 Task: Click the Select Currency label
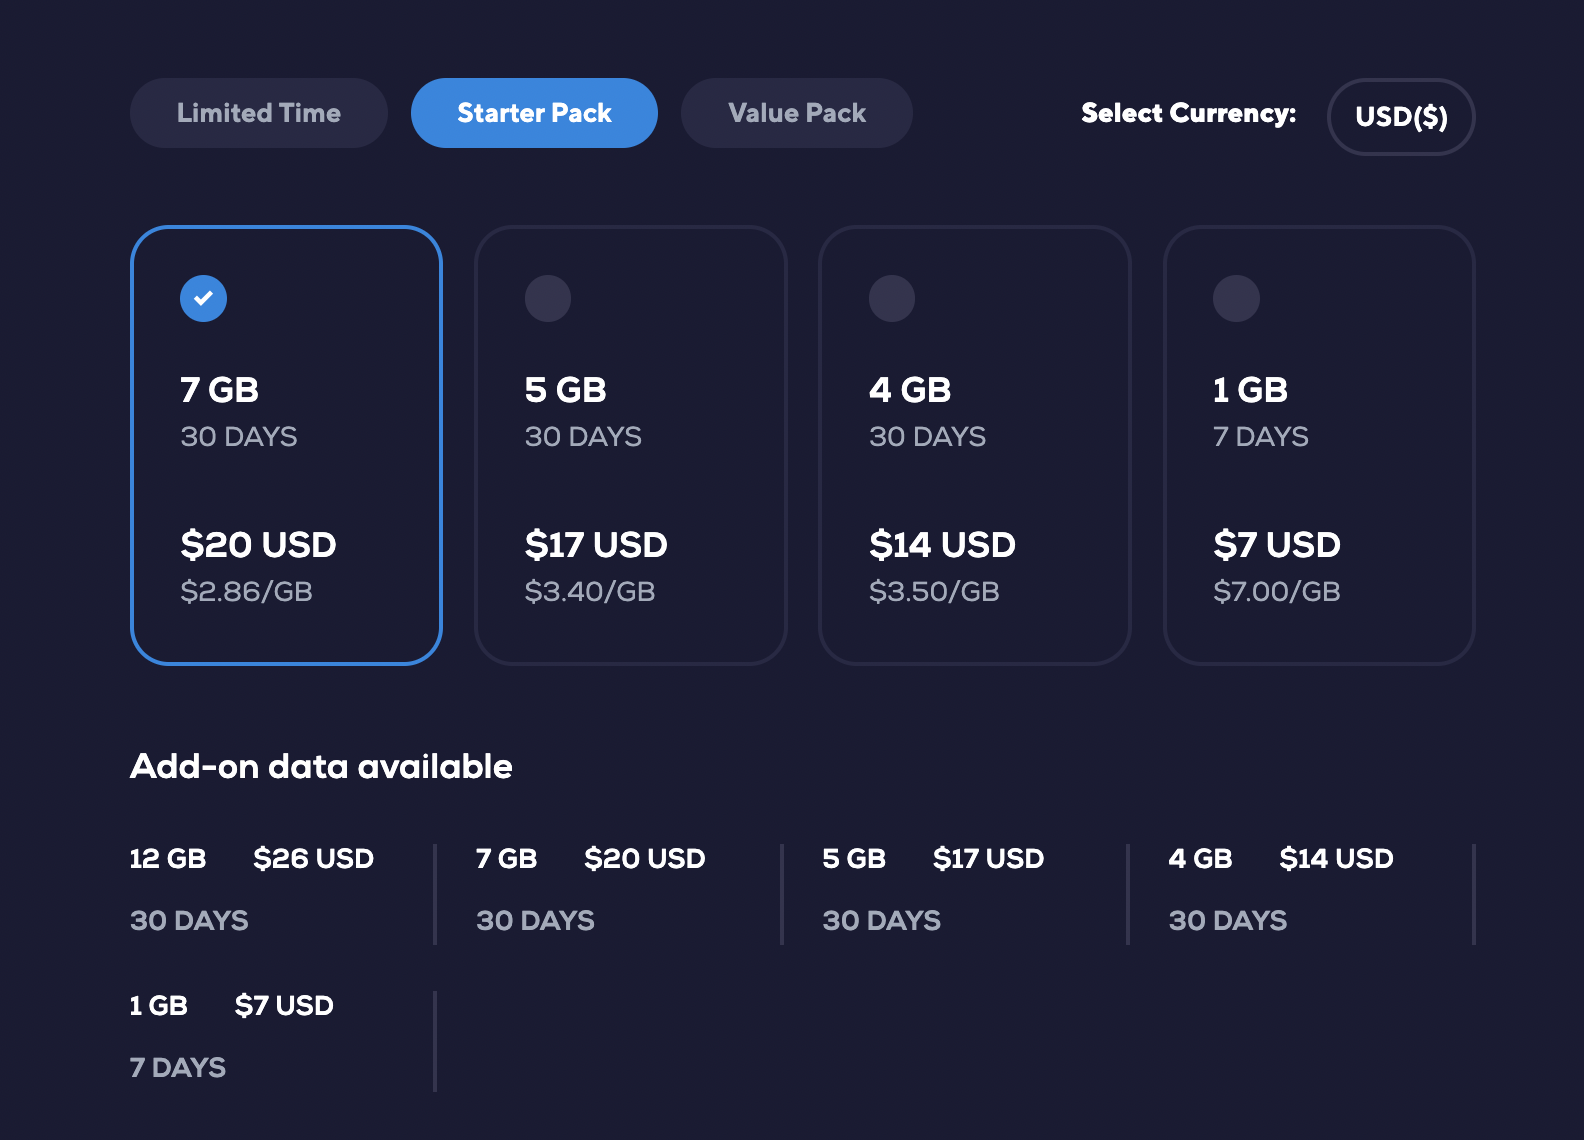coord(1188,113)
